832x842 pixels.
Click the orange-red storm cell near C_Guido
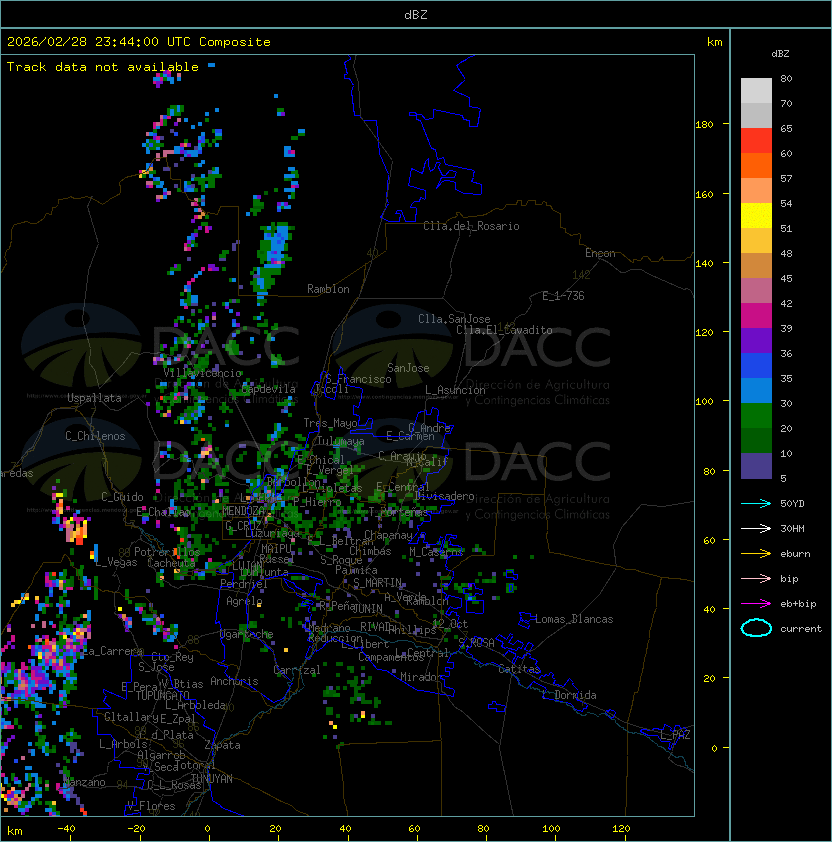click(76, 529)
